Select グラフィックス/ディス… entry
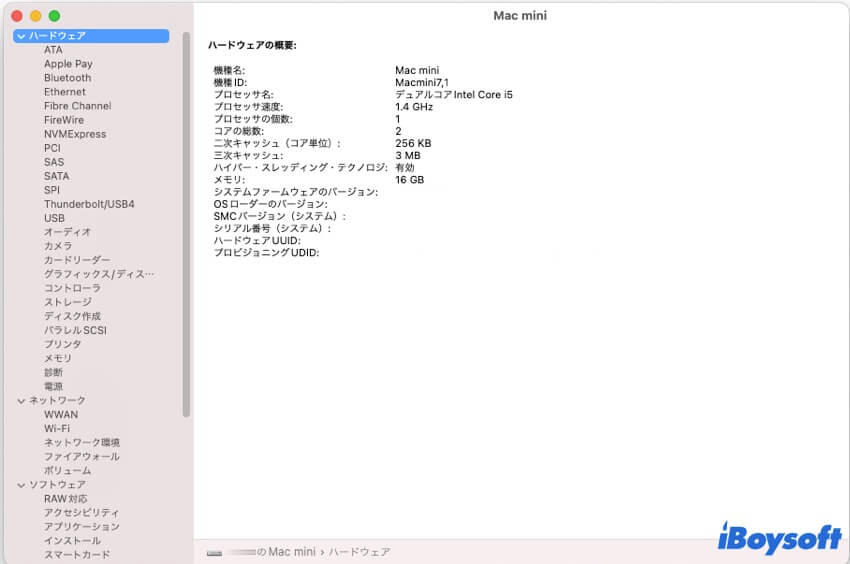The image size is (850, 564). 99,274
